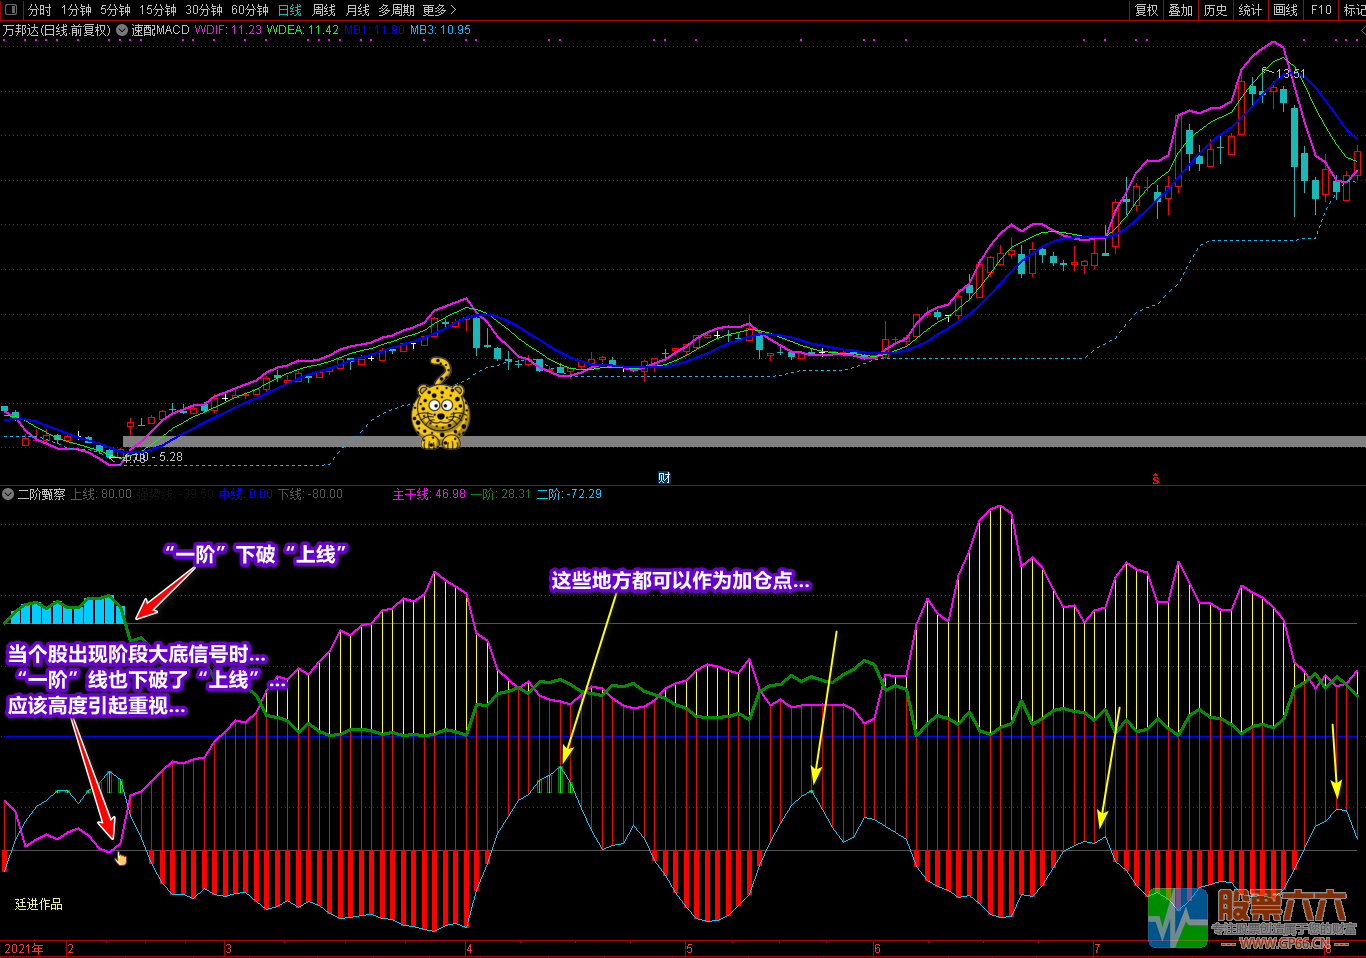Select the 周线 weekly period
Viewport: 1366px width, 958px height.
324,10
